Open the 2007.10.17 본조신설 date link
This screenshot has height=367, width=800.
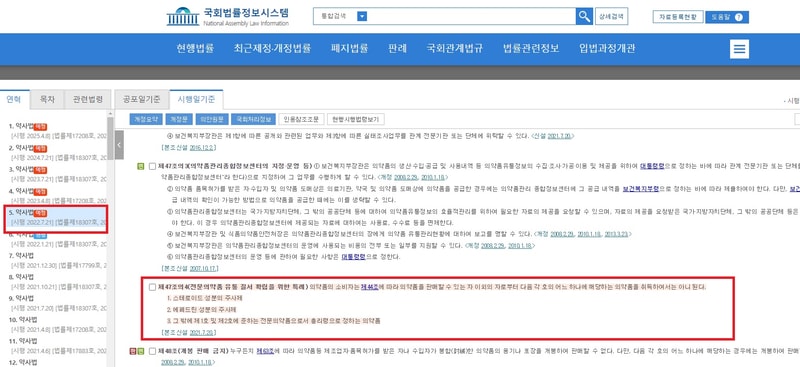tap(204, 268)
